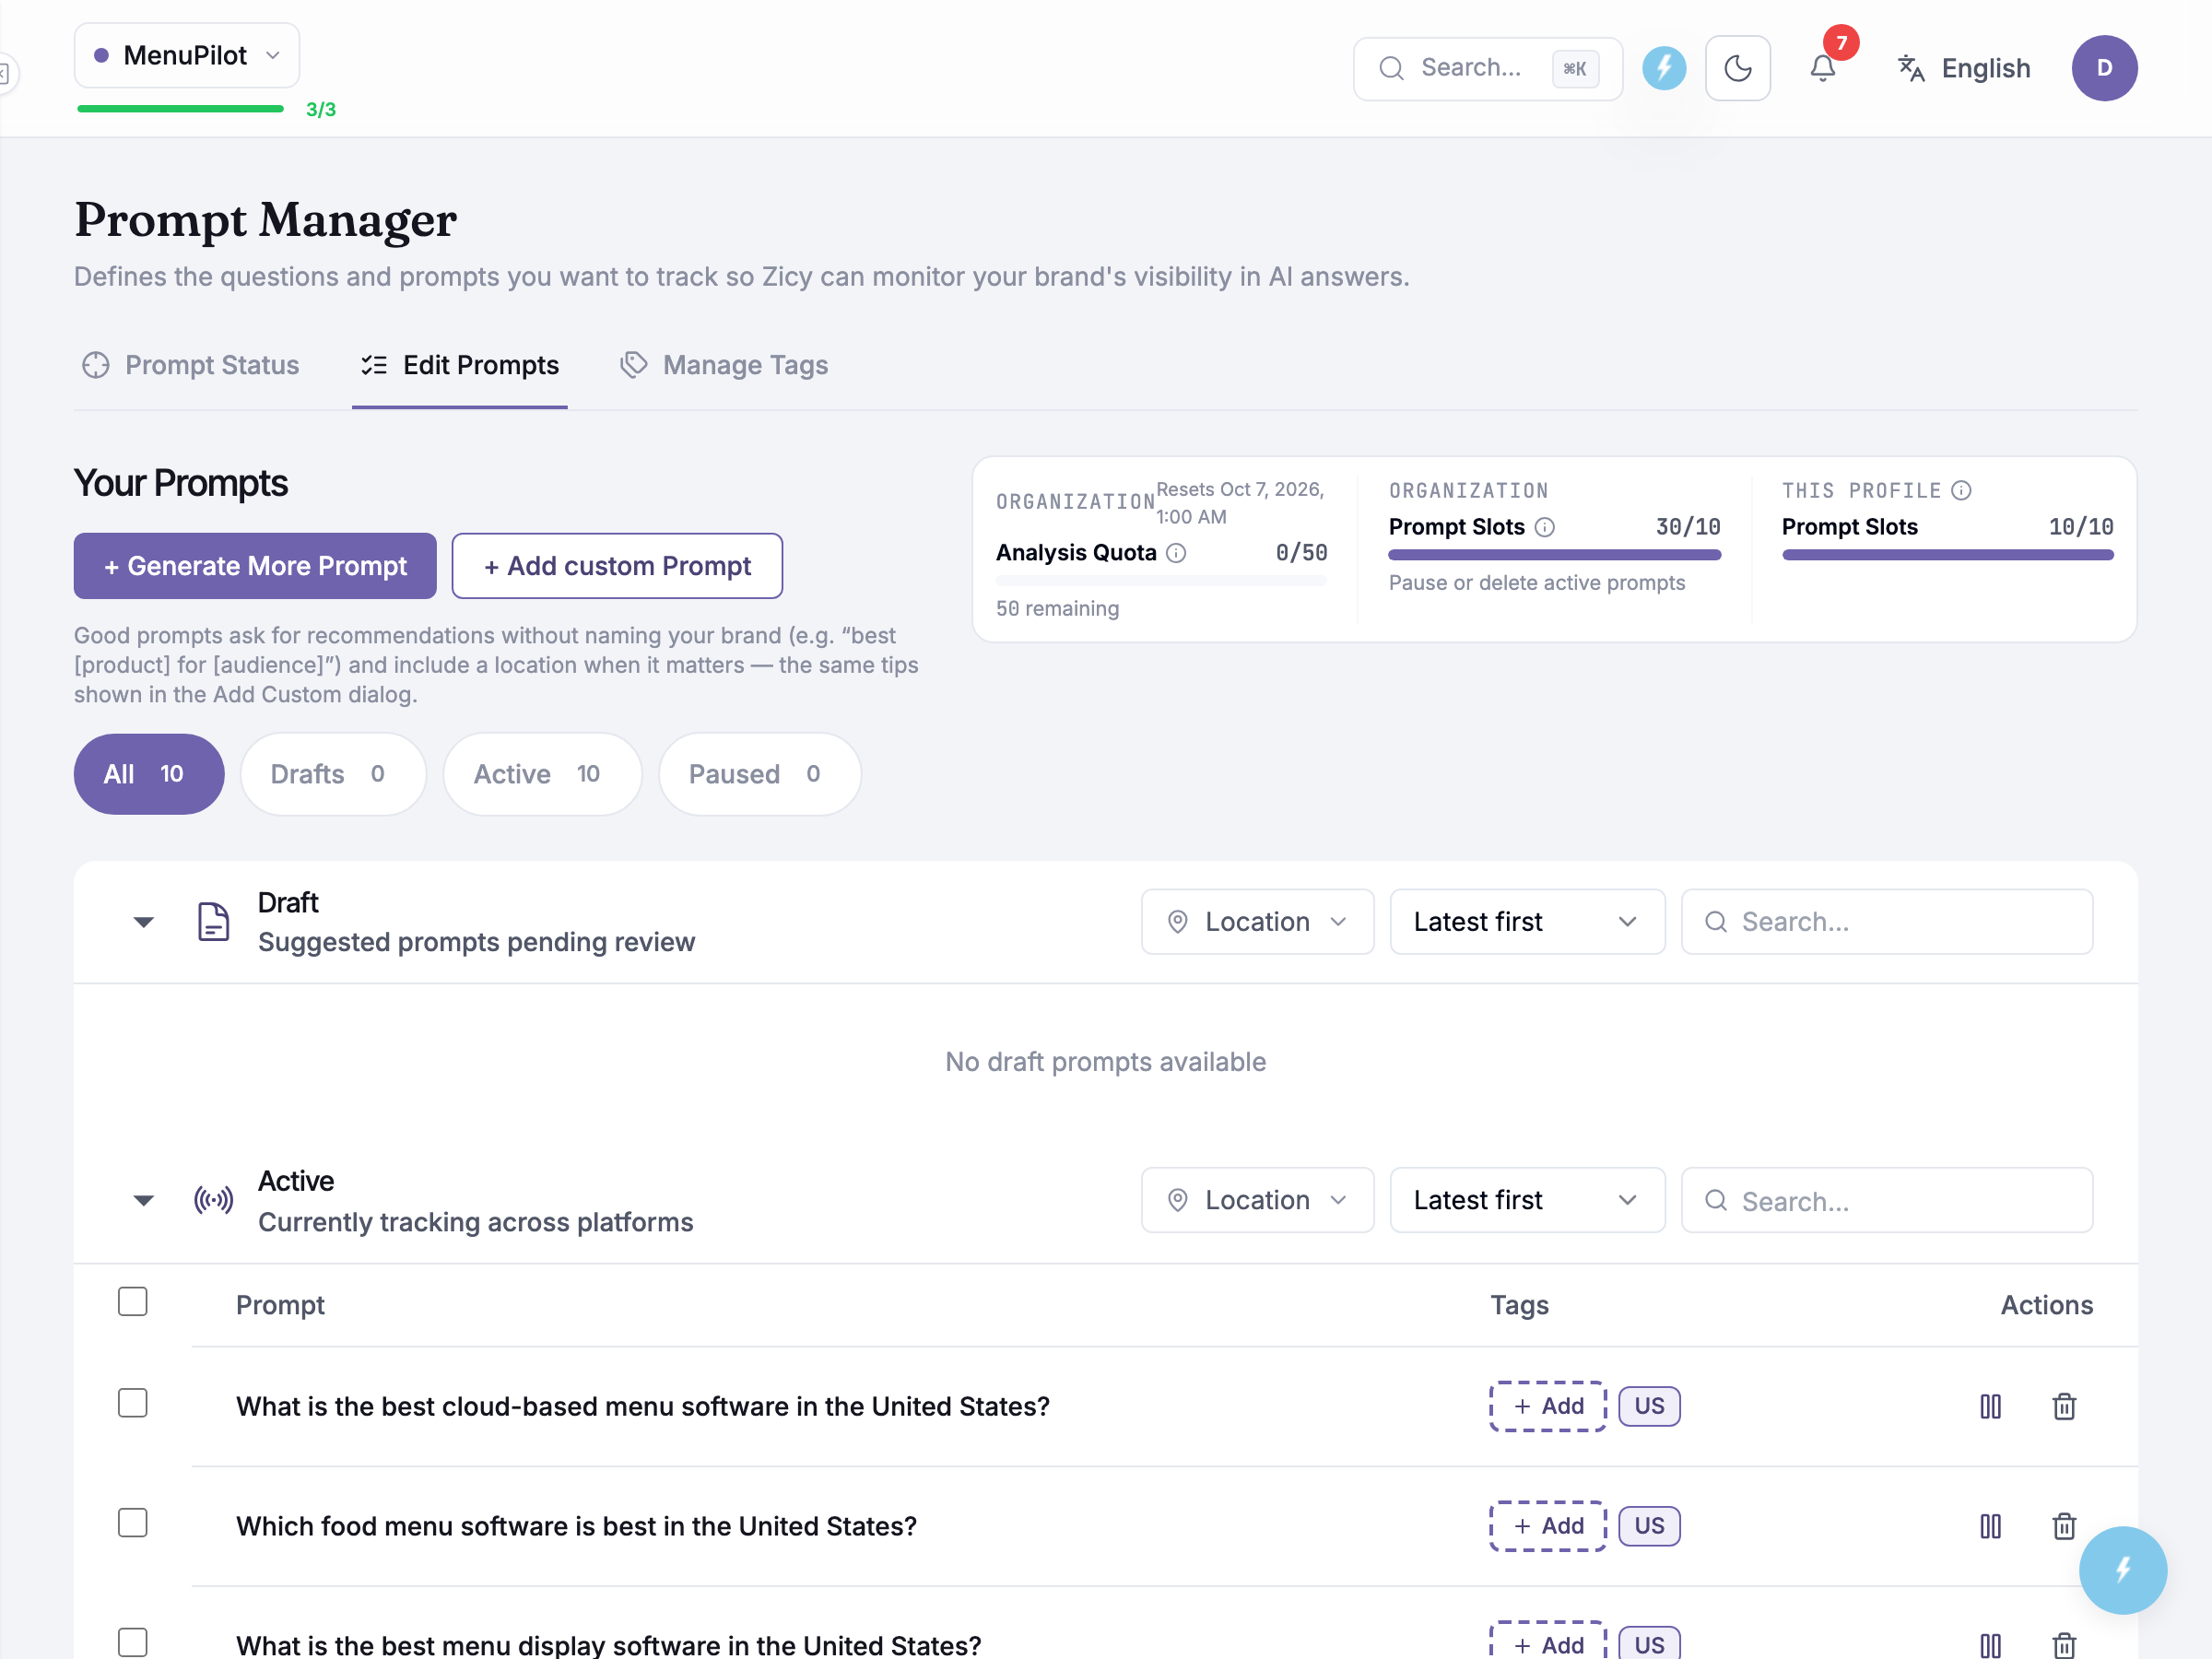Open the user avatar D menu
The height and width of the screenshot is (1659, 2212).
pyautogui.click(x=2104, y=68)
